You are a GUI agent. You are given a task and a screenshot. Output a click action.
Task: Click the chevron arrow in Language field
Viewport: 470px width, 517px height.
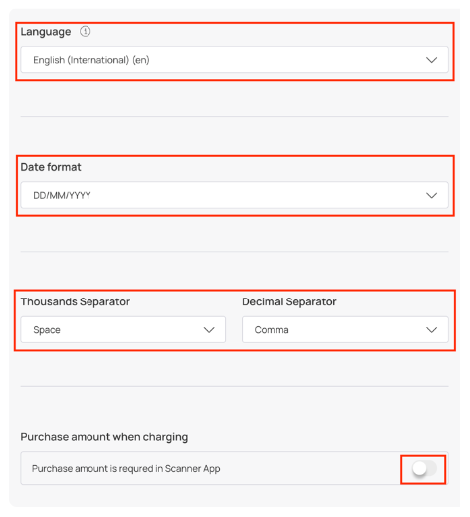point(431,60)
